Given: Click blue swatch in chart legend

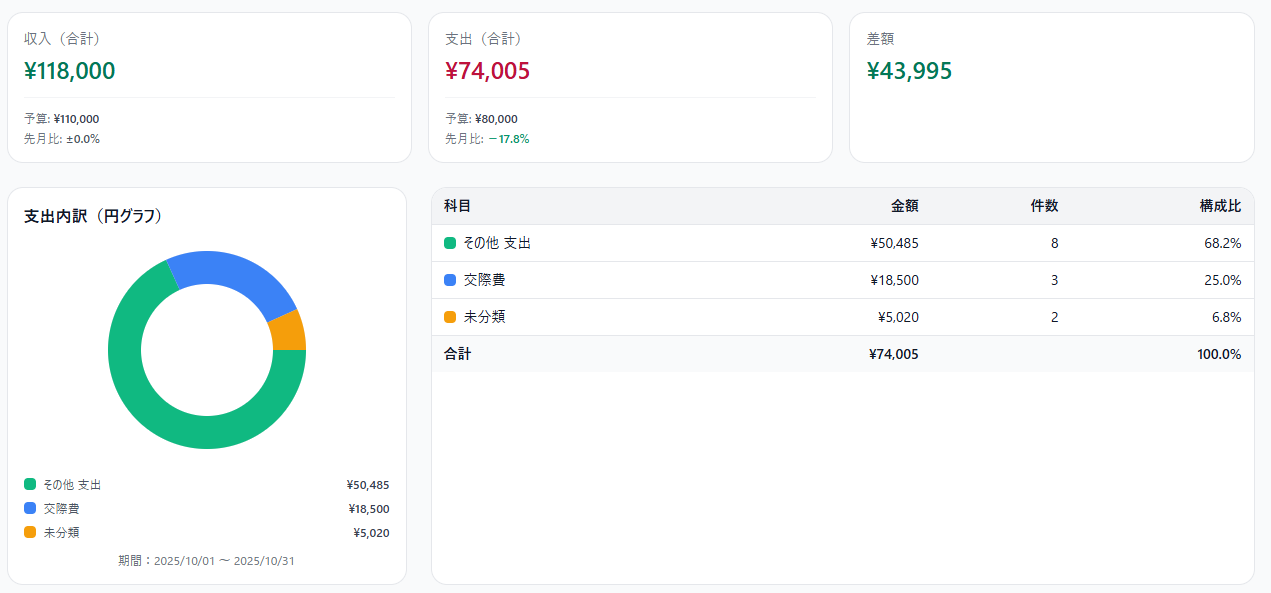Looking at the screenshot, I should pos(30,508).
